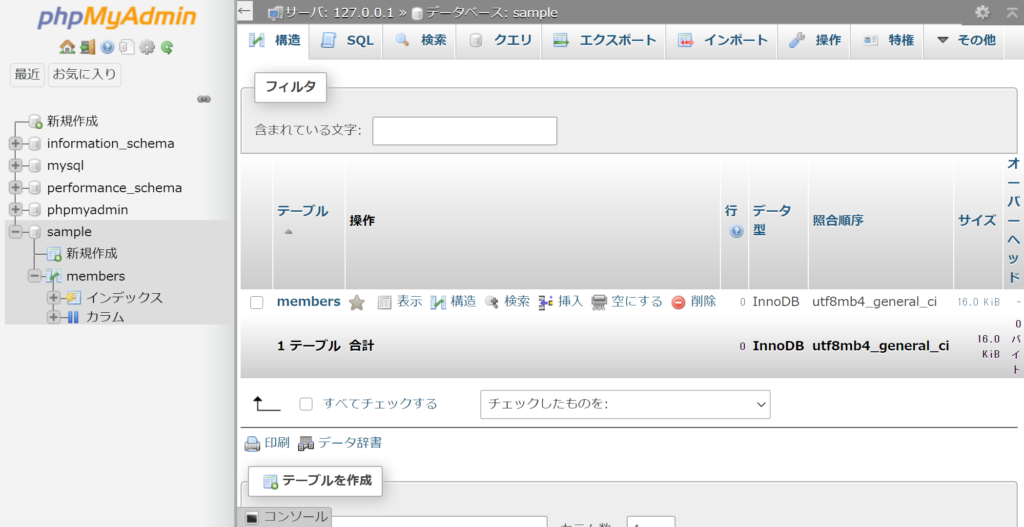Expand the カラム node under members

[53, 317]
